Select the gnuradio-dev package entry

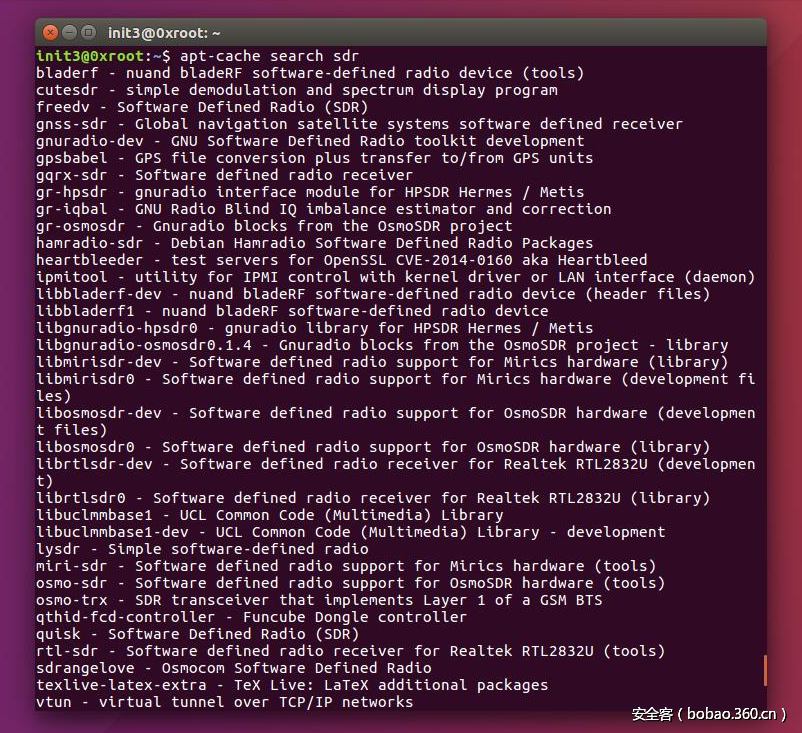(310, 141)
